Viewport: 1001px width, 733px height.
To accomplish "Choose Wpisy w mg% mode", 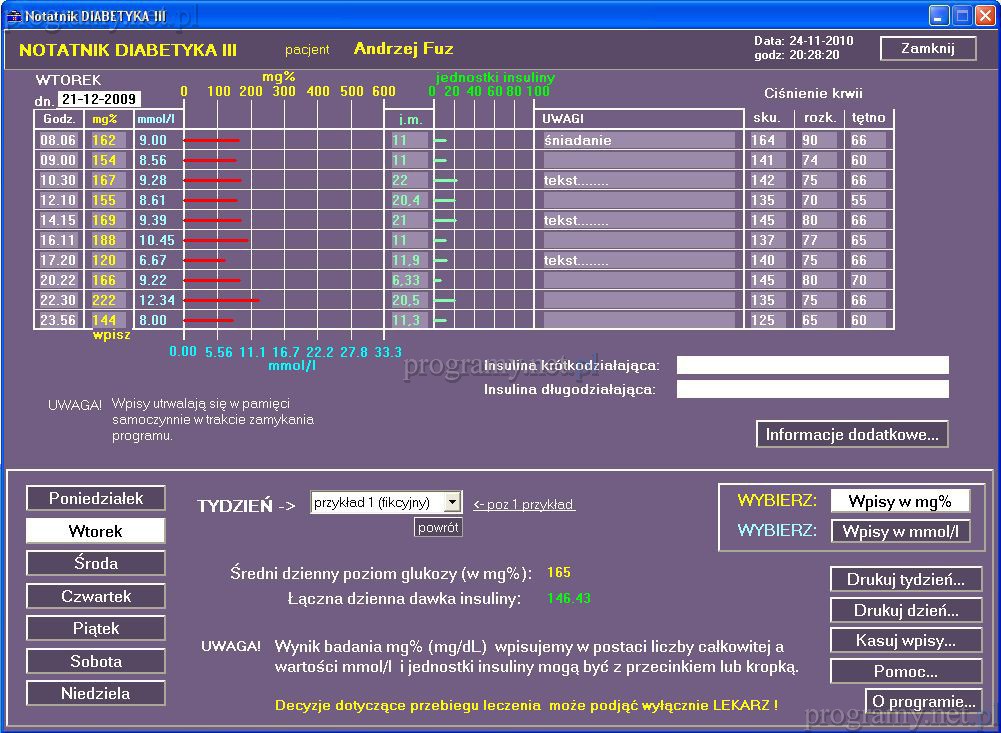I will (900, 501).
